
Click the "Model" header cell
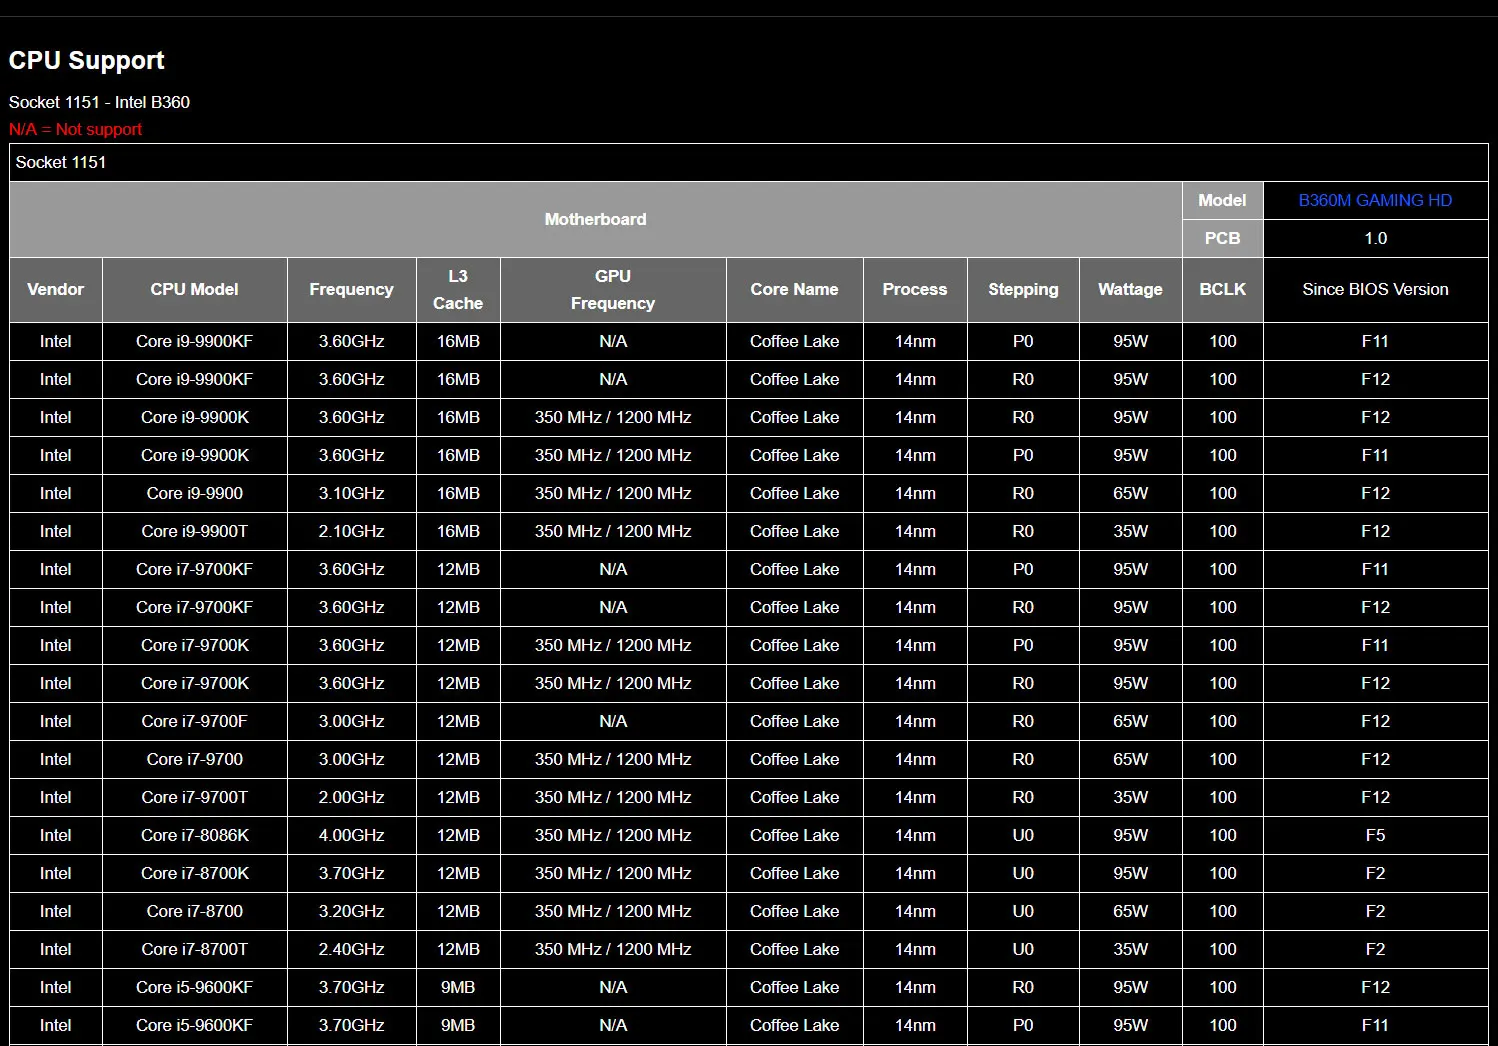1222,200
